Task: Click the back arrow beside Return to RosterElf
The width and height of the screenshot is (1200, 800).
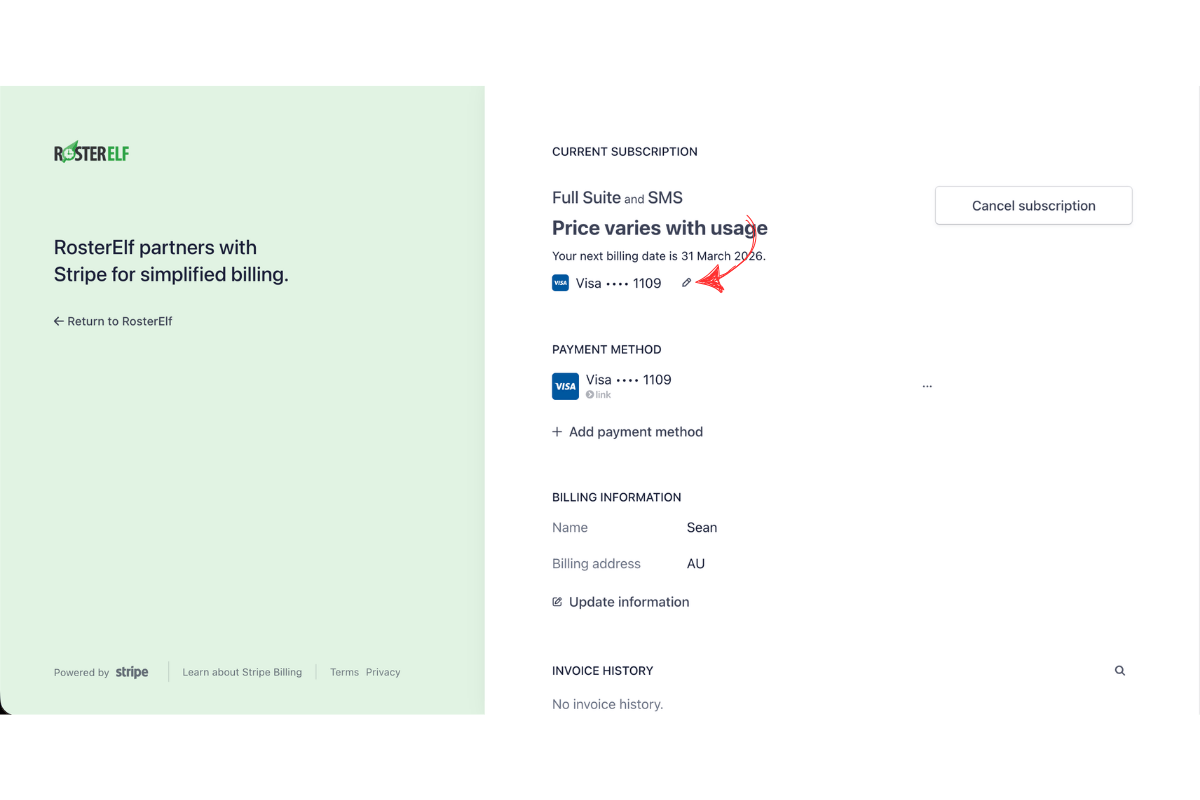Action: [58, 321]
